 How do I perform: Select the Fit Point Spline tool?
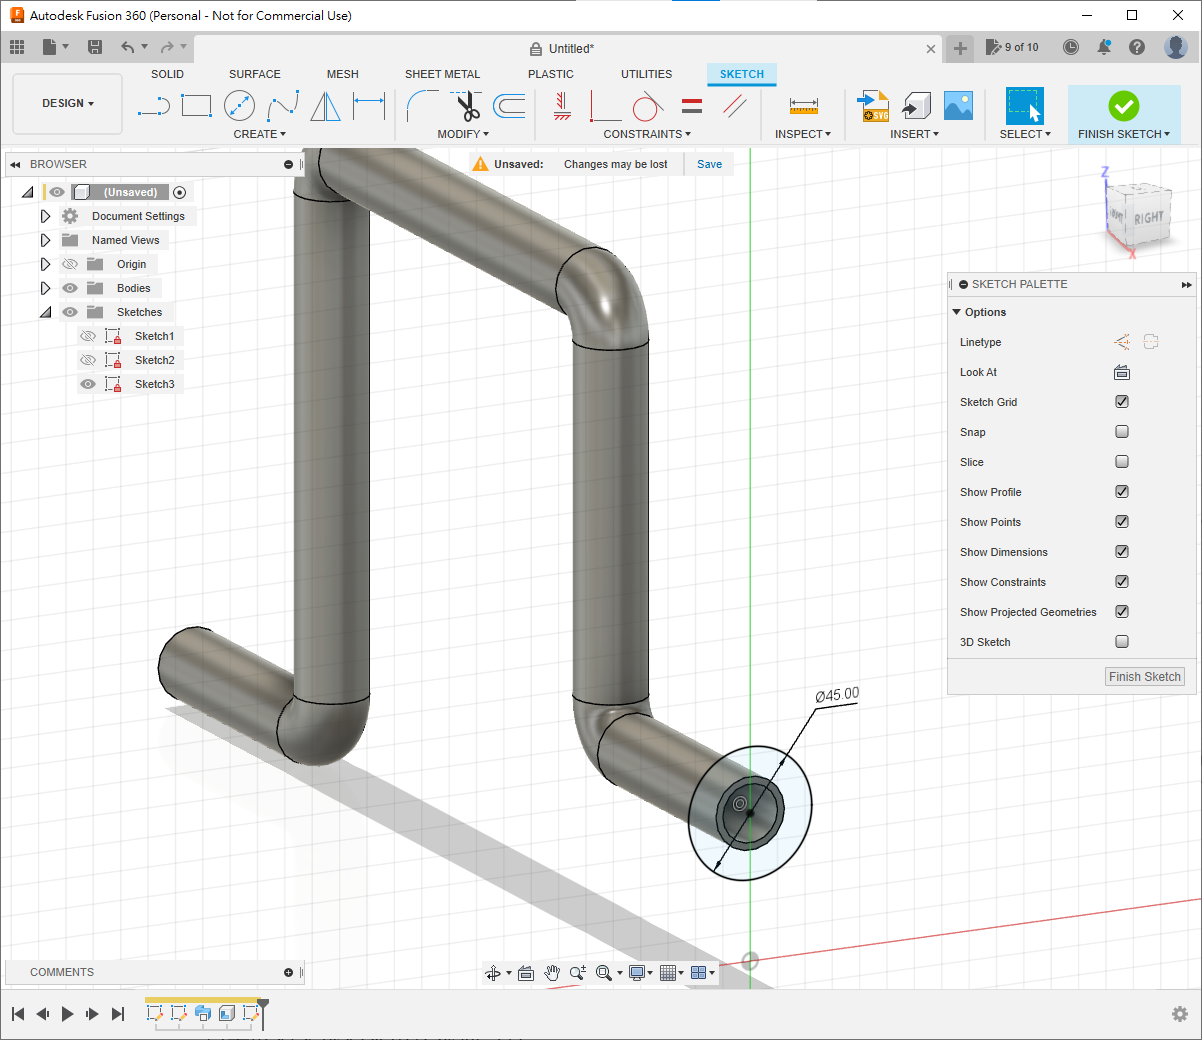[x=282, y=106]
